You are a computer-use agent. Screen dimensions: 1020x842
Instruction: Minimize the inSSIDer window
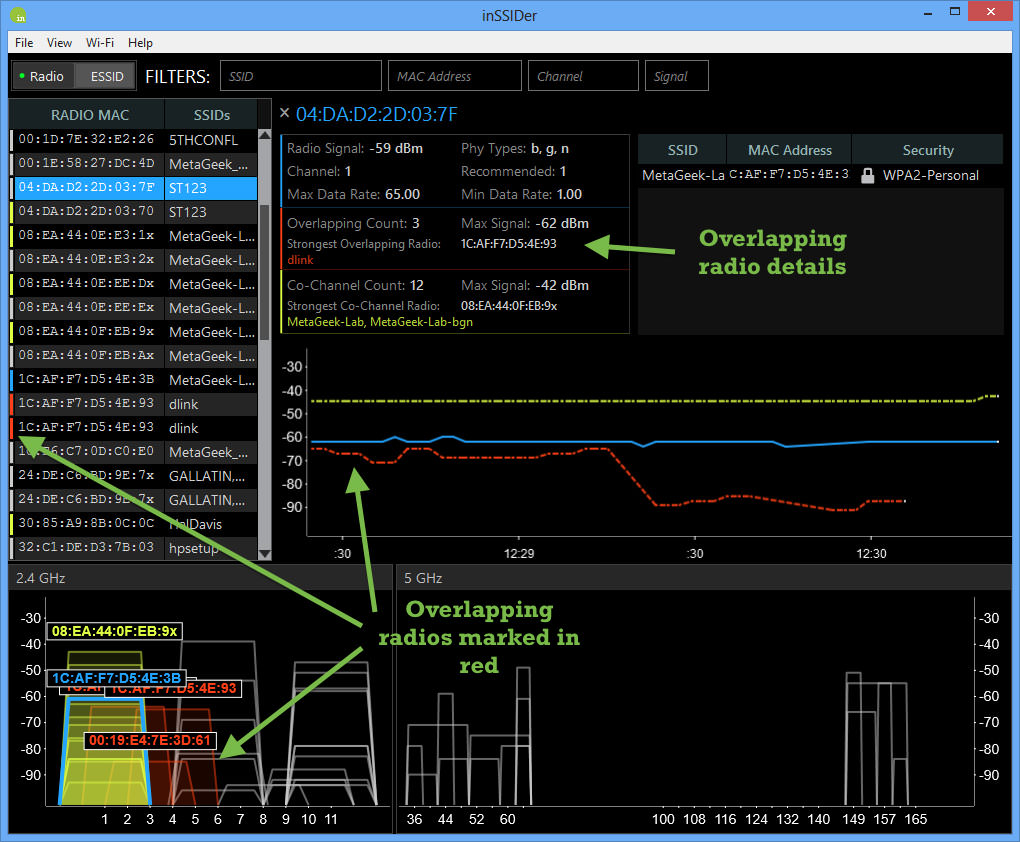pyautogui.click(x=928, y=13)
